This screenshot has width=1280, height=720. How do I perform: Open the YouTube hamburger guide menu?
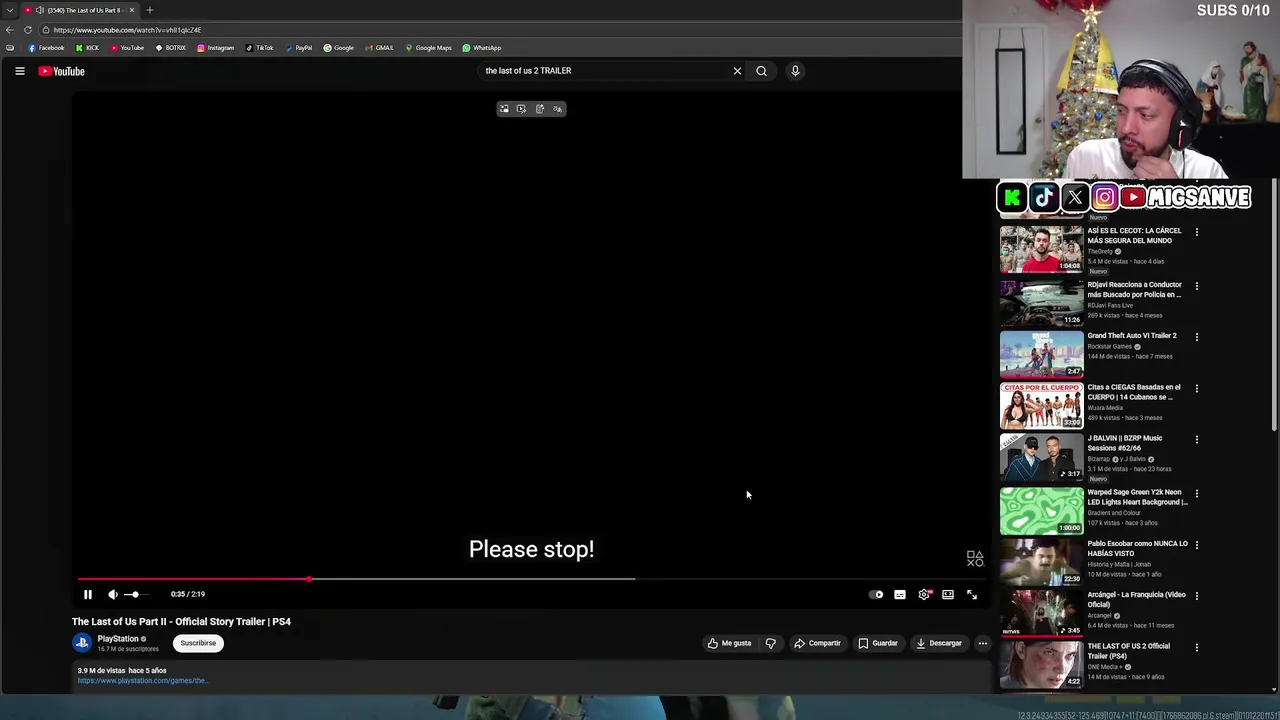(x=19, y=71)
